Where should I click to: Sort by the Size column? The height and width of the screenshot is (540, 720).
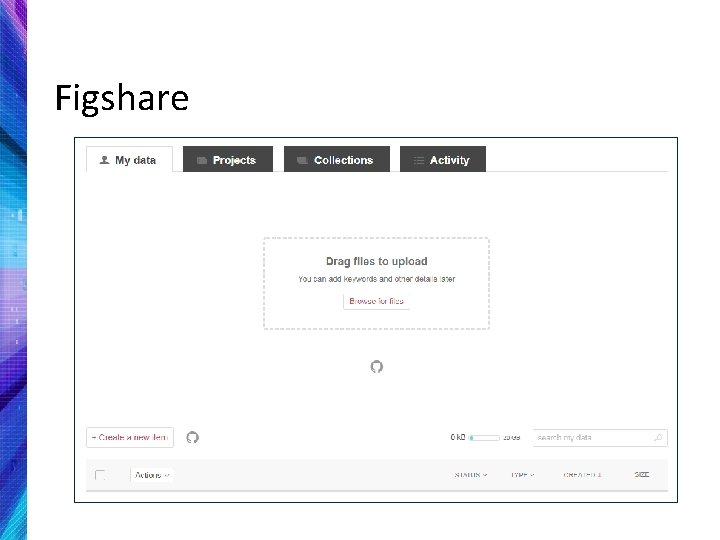641,475
